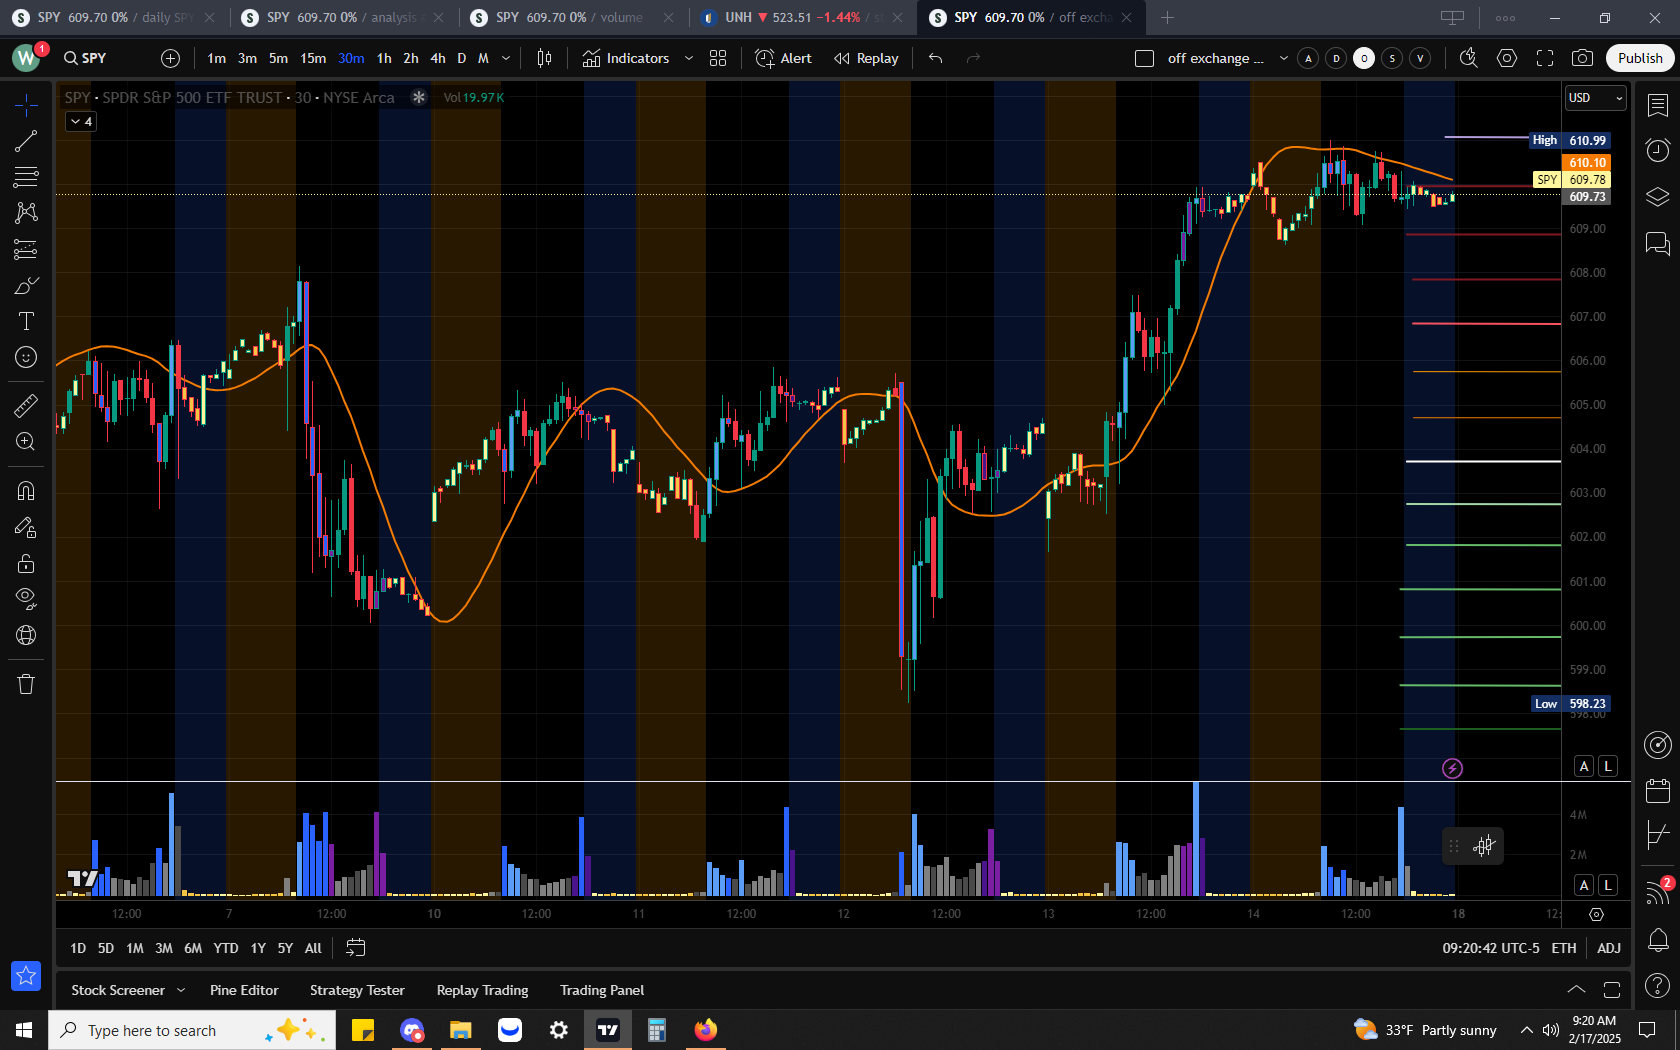Screen dimensions: 1680x1050
Task: Toggle log scale L on price pane
Action: [x=1608, y=766]
